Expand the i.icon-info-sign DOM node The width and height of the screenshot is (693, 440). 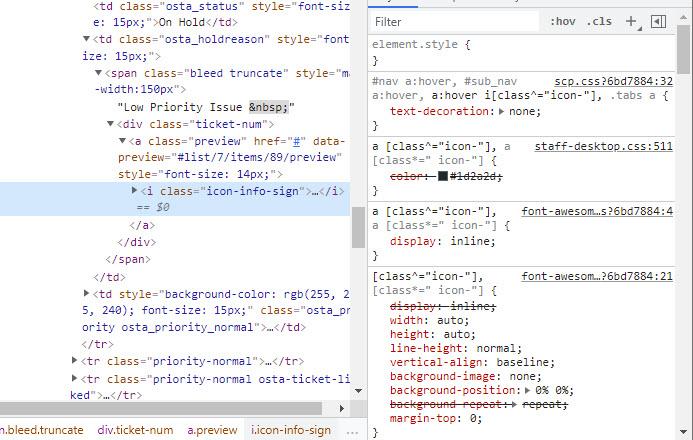[x=135, y=191]
